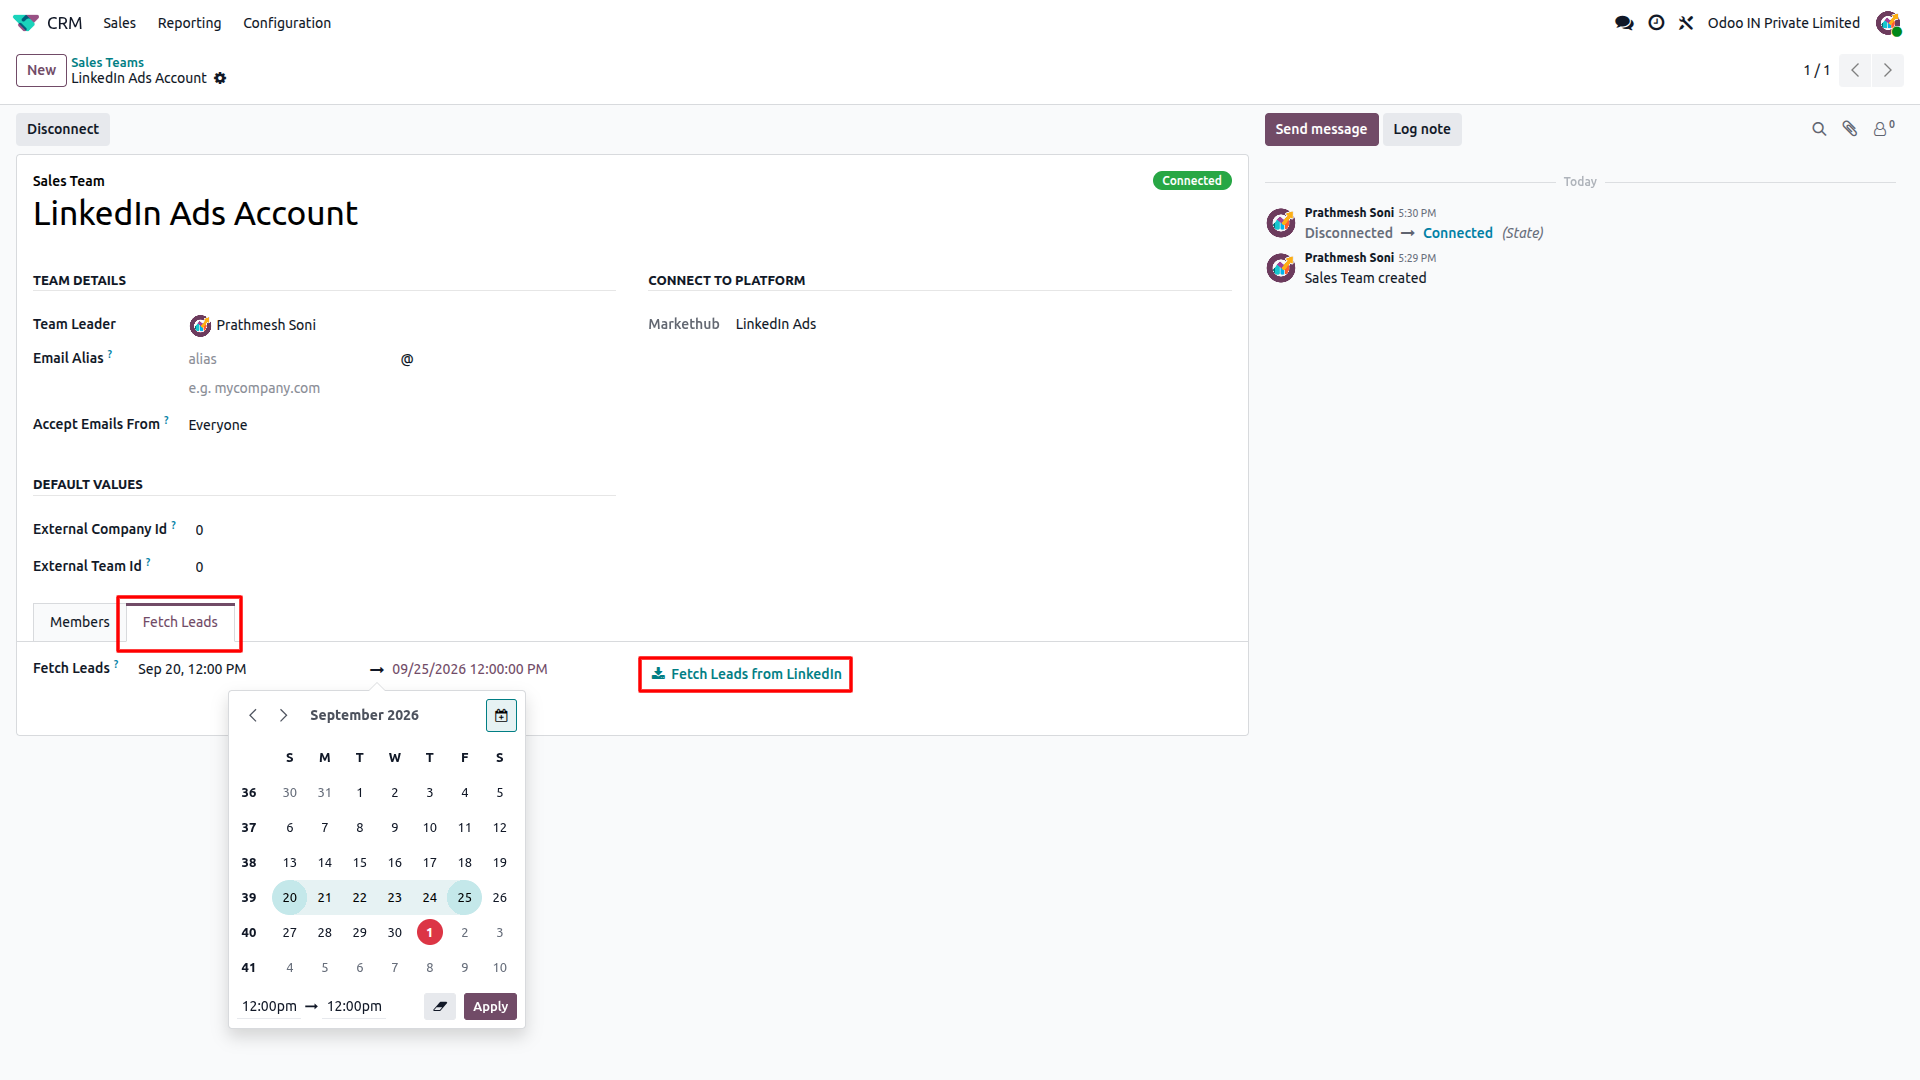Open the Odoo IN Private Limited company switcher

click(1783, 22)
